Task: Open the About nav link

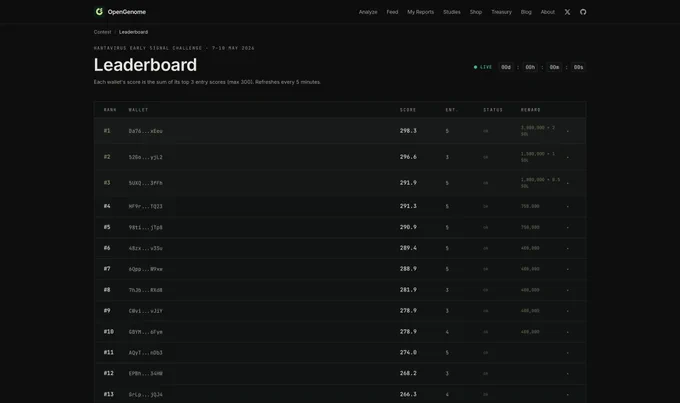Action: point(547,12)
